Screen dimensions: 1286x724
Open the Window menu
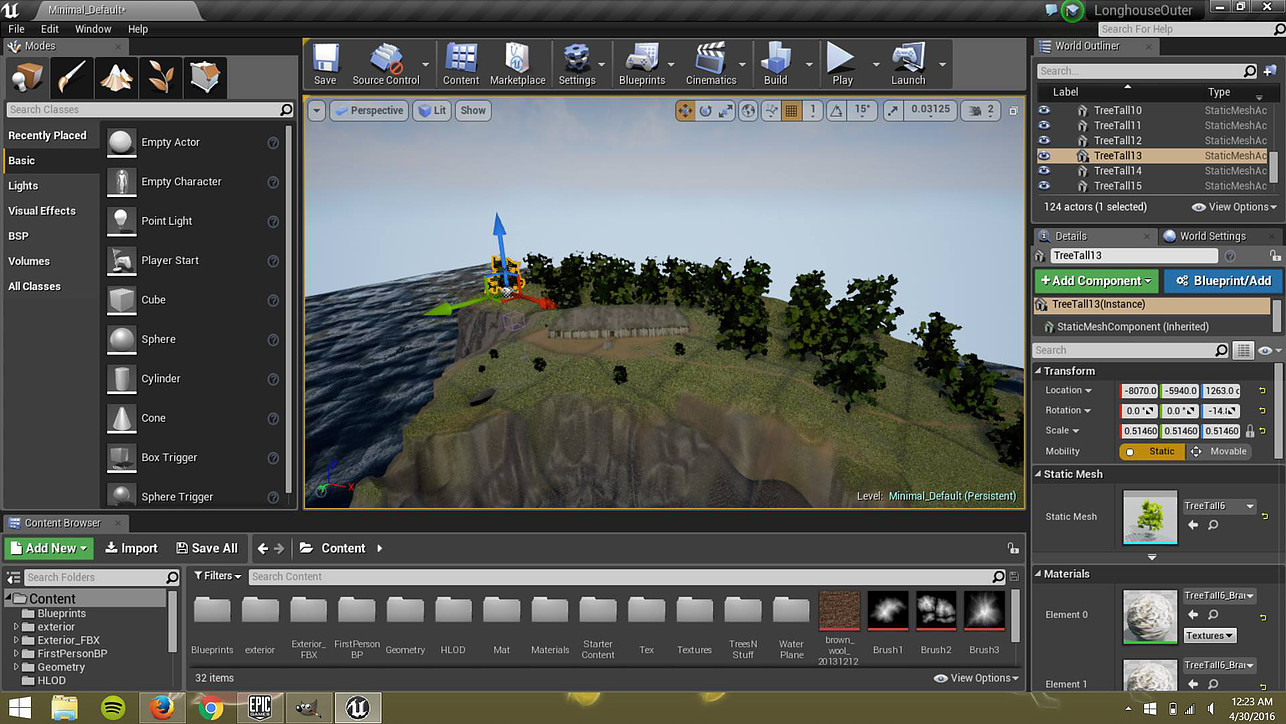[x=92, y=28]
